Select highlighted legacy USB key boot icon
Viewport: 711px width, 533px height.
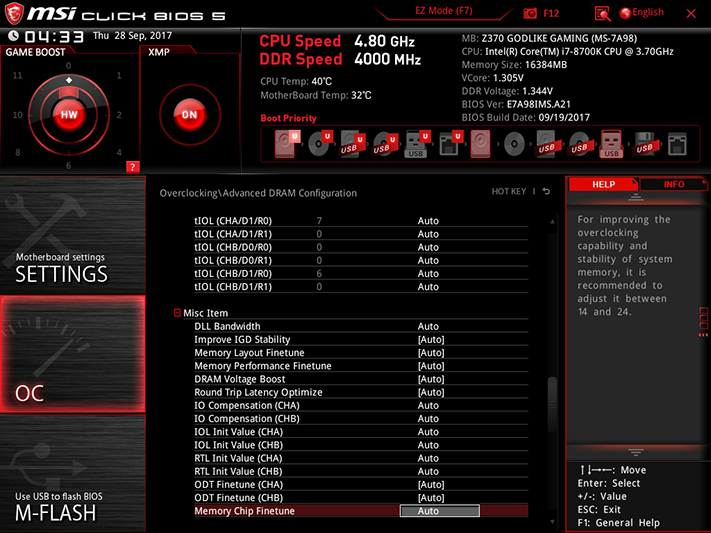tap(611, 144)
